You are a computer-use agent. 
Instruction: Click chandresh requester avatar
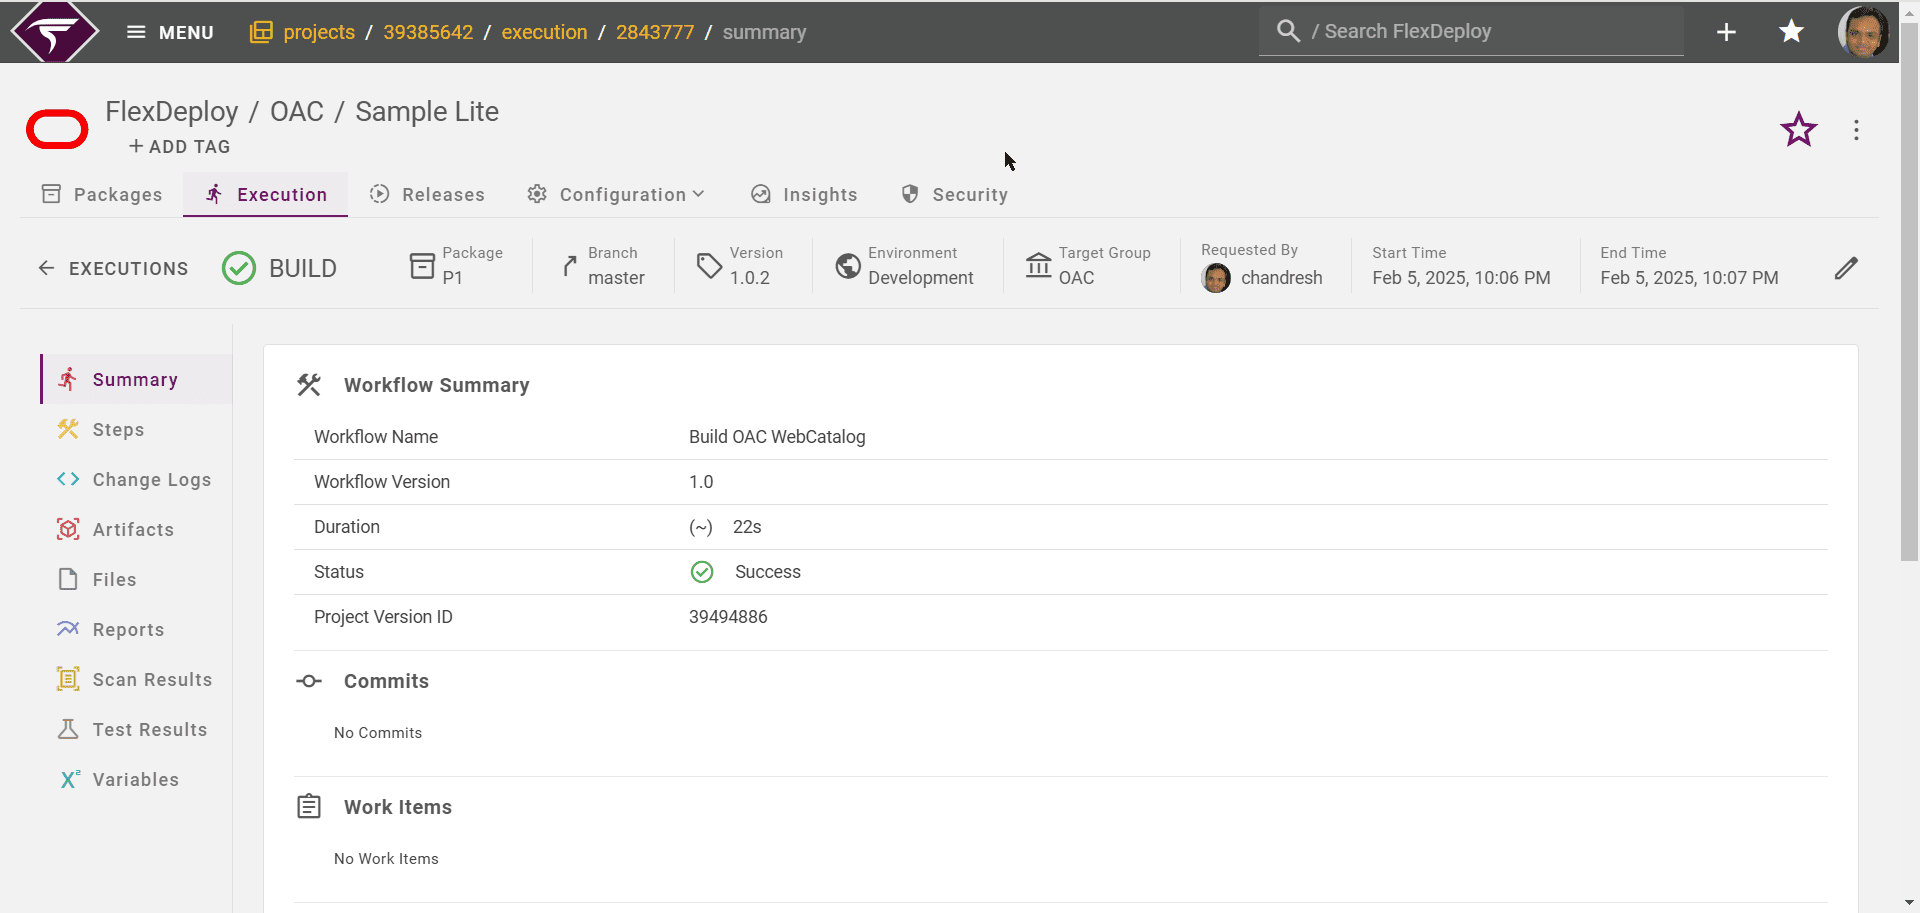click(1216, 278)
